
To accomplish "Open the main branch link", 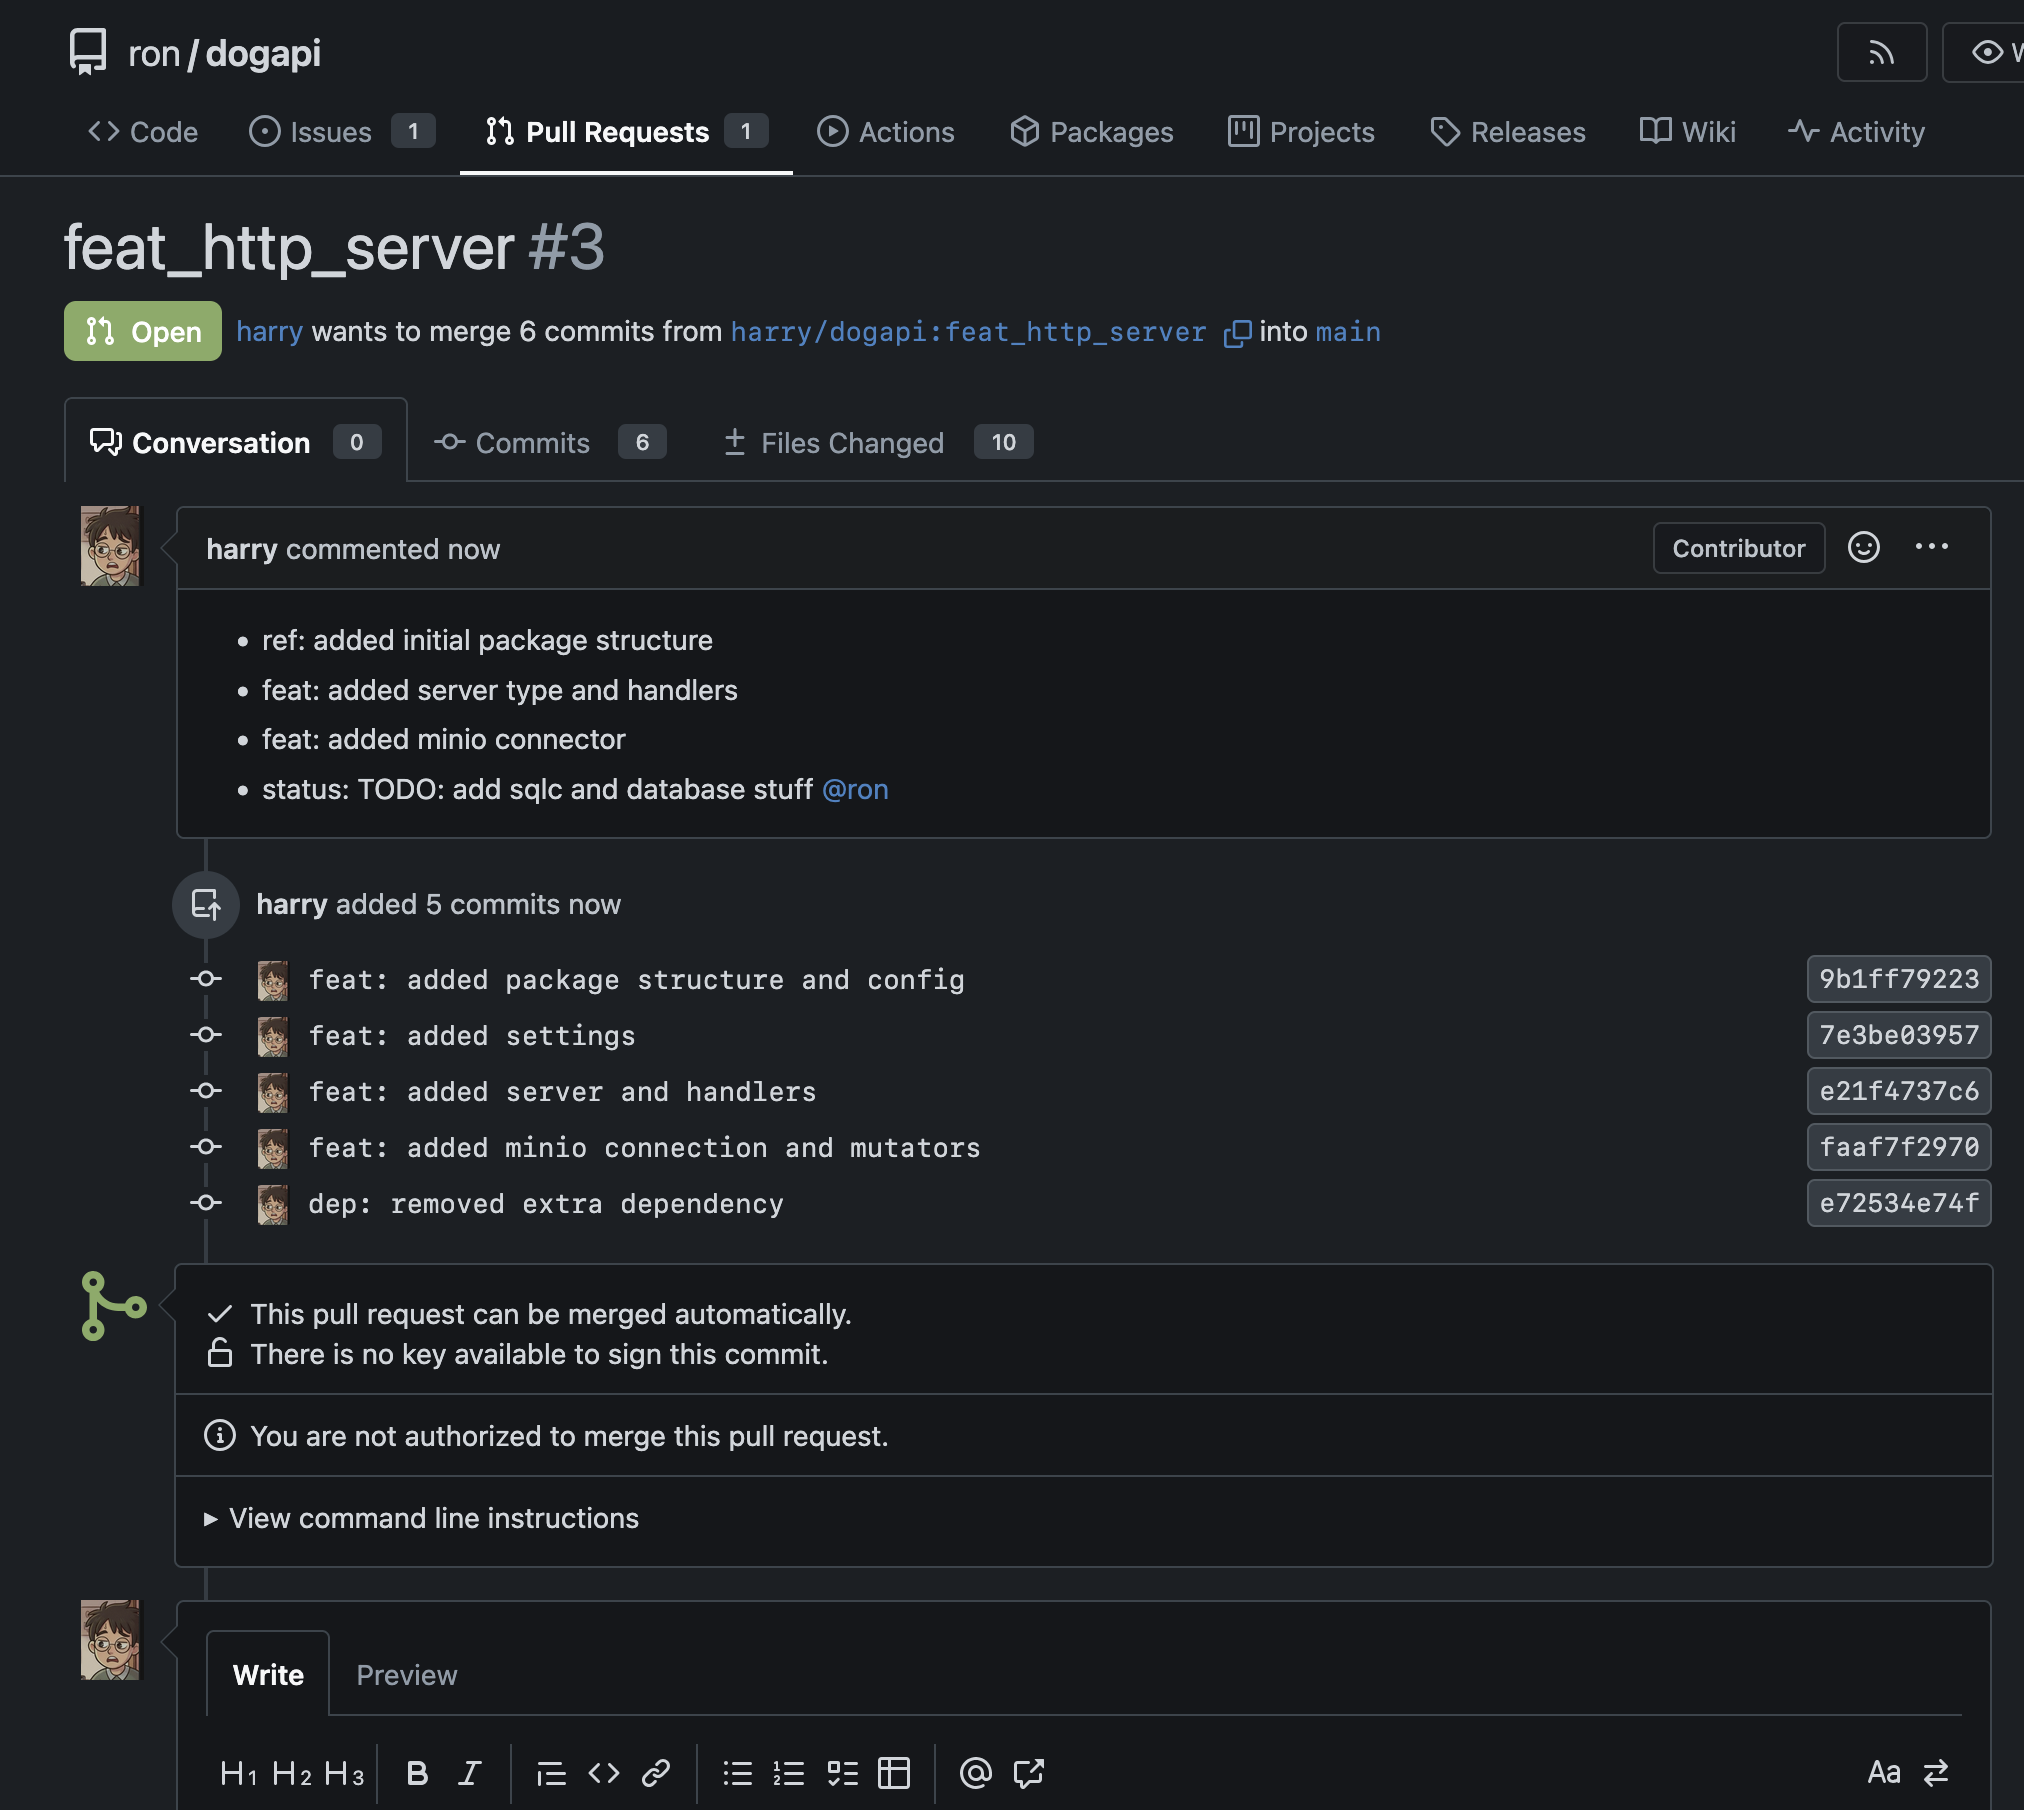I will [x=1348, y=332].
